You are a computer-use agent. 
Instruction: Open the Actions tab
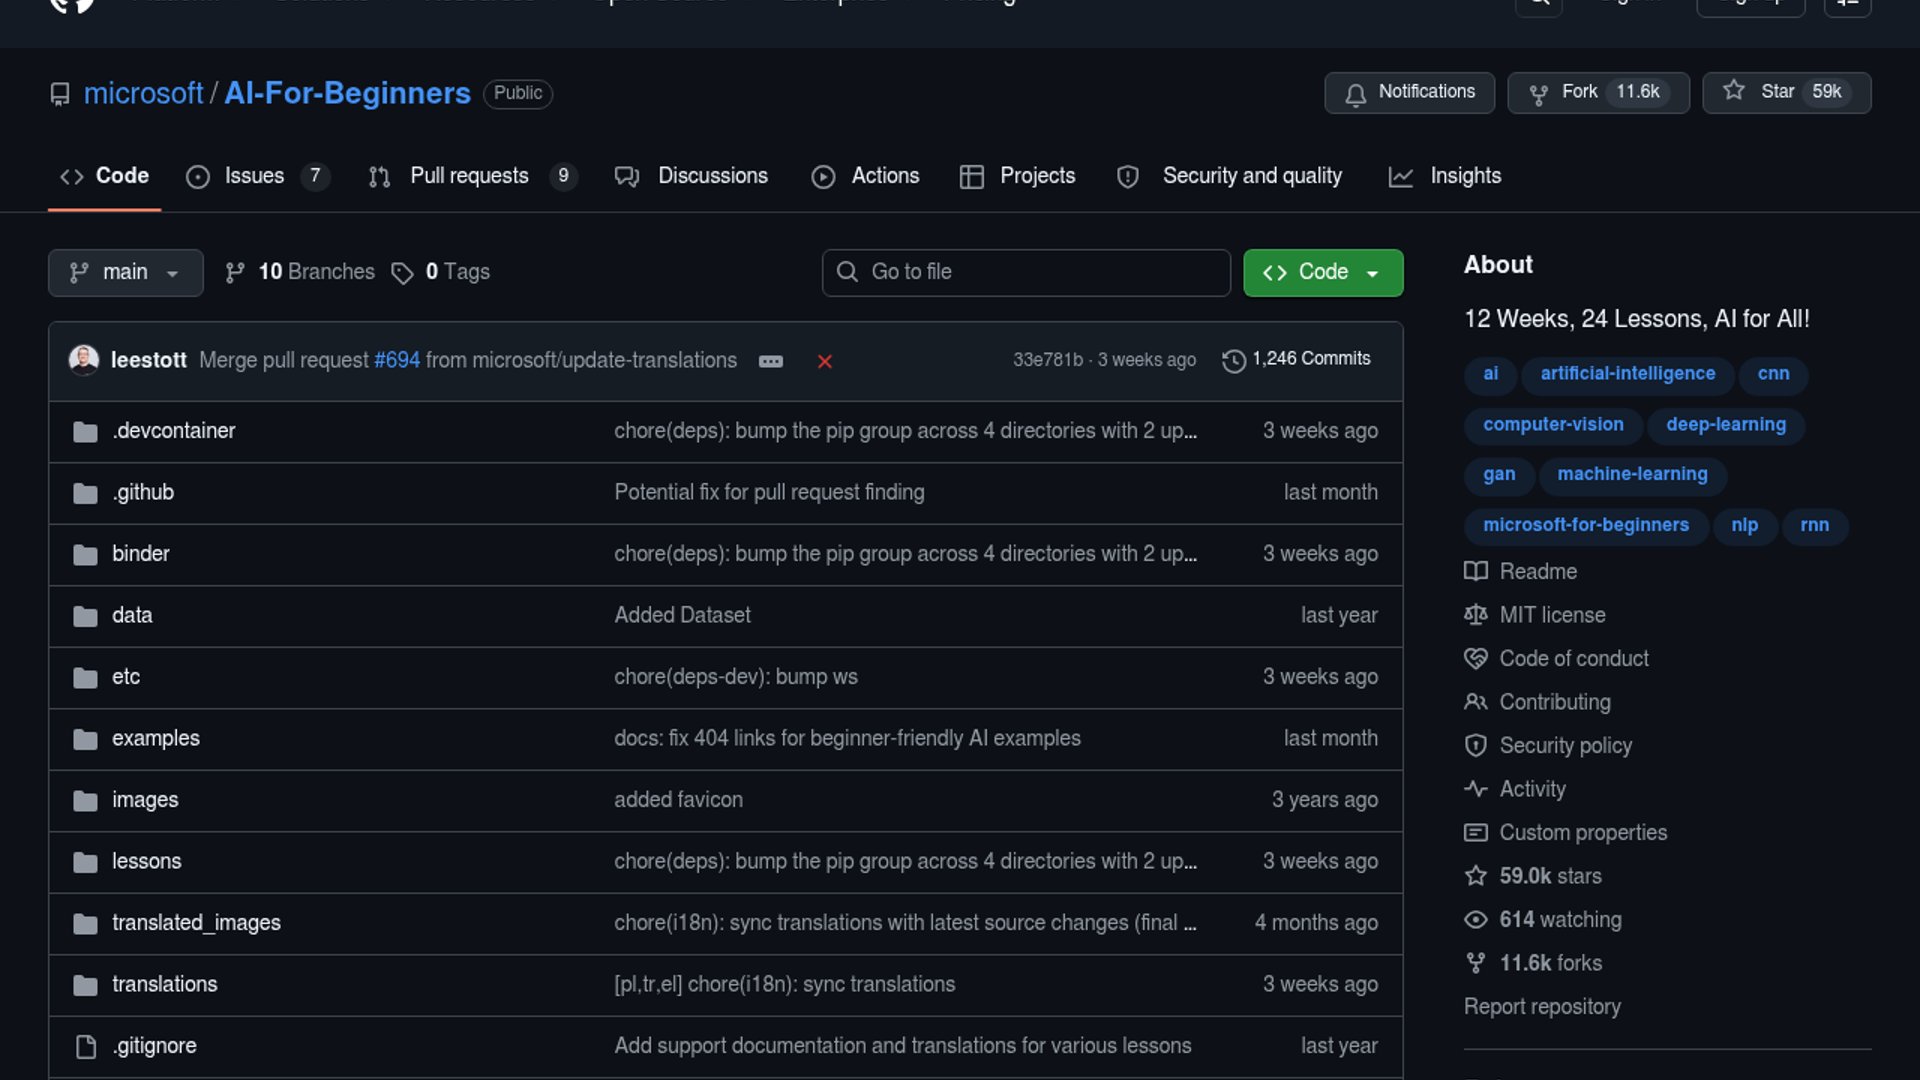click(865, 176)
